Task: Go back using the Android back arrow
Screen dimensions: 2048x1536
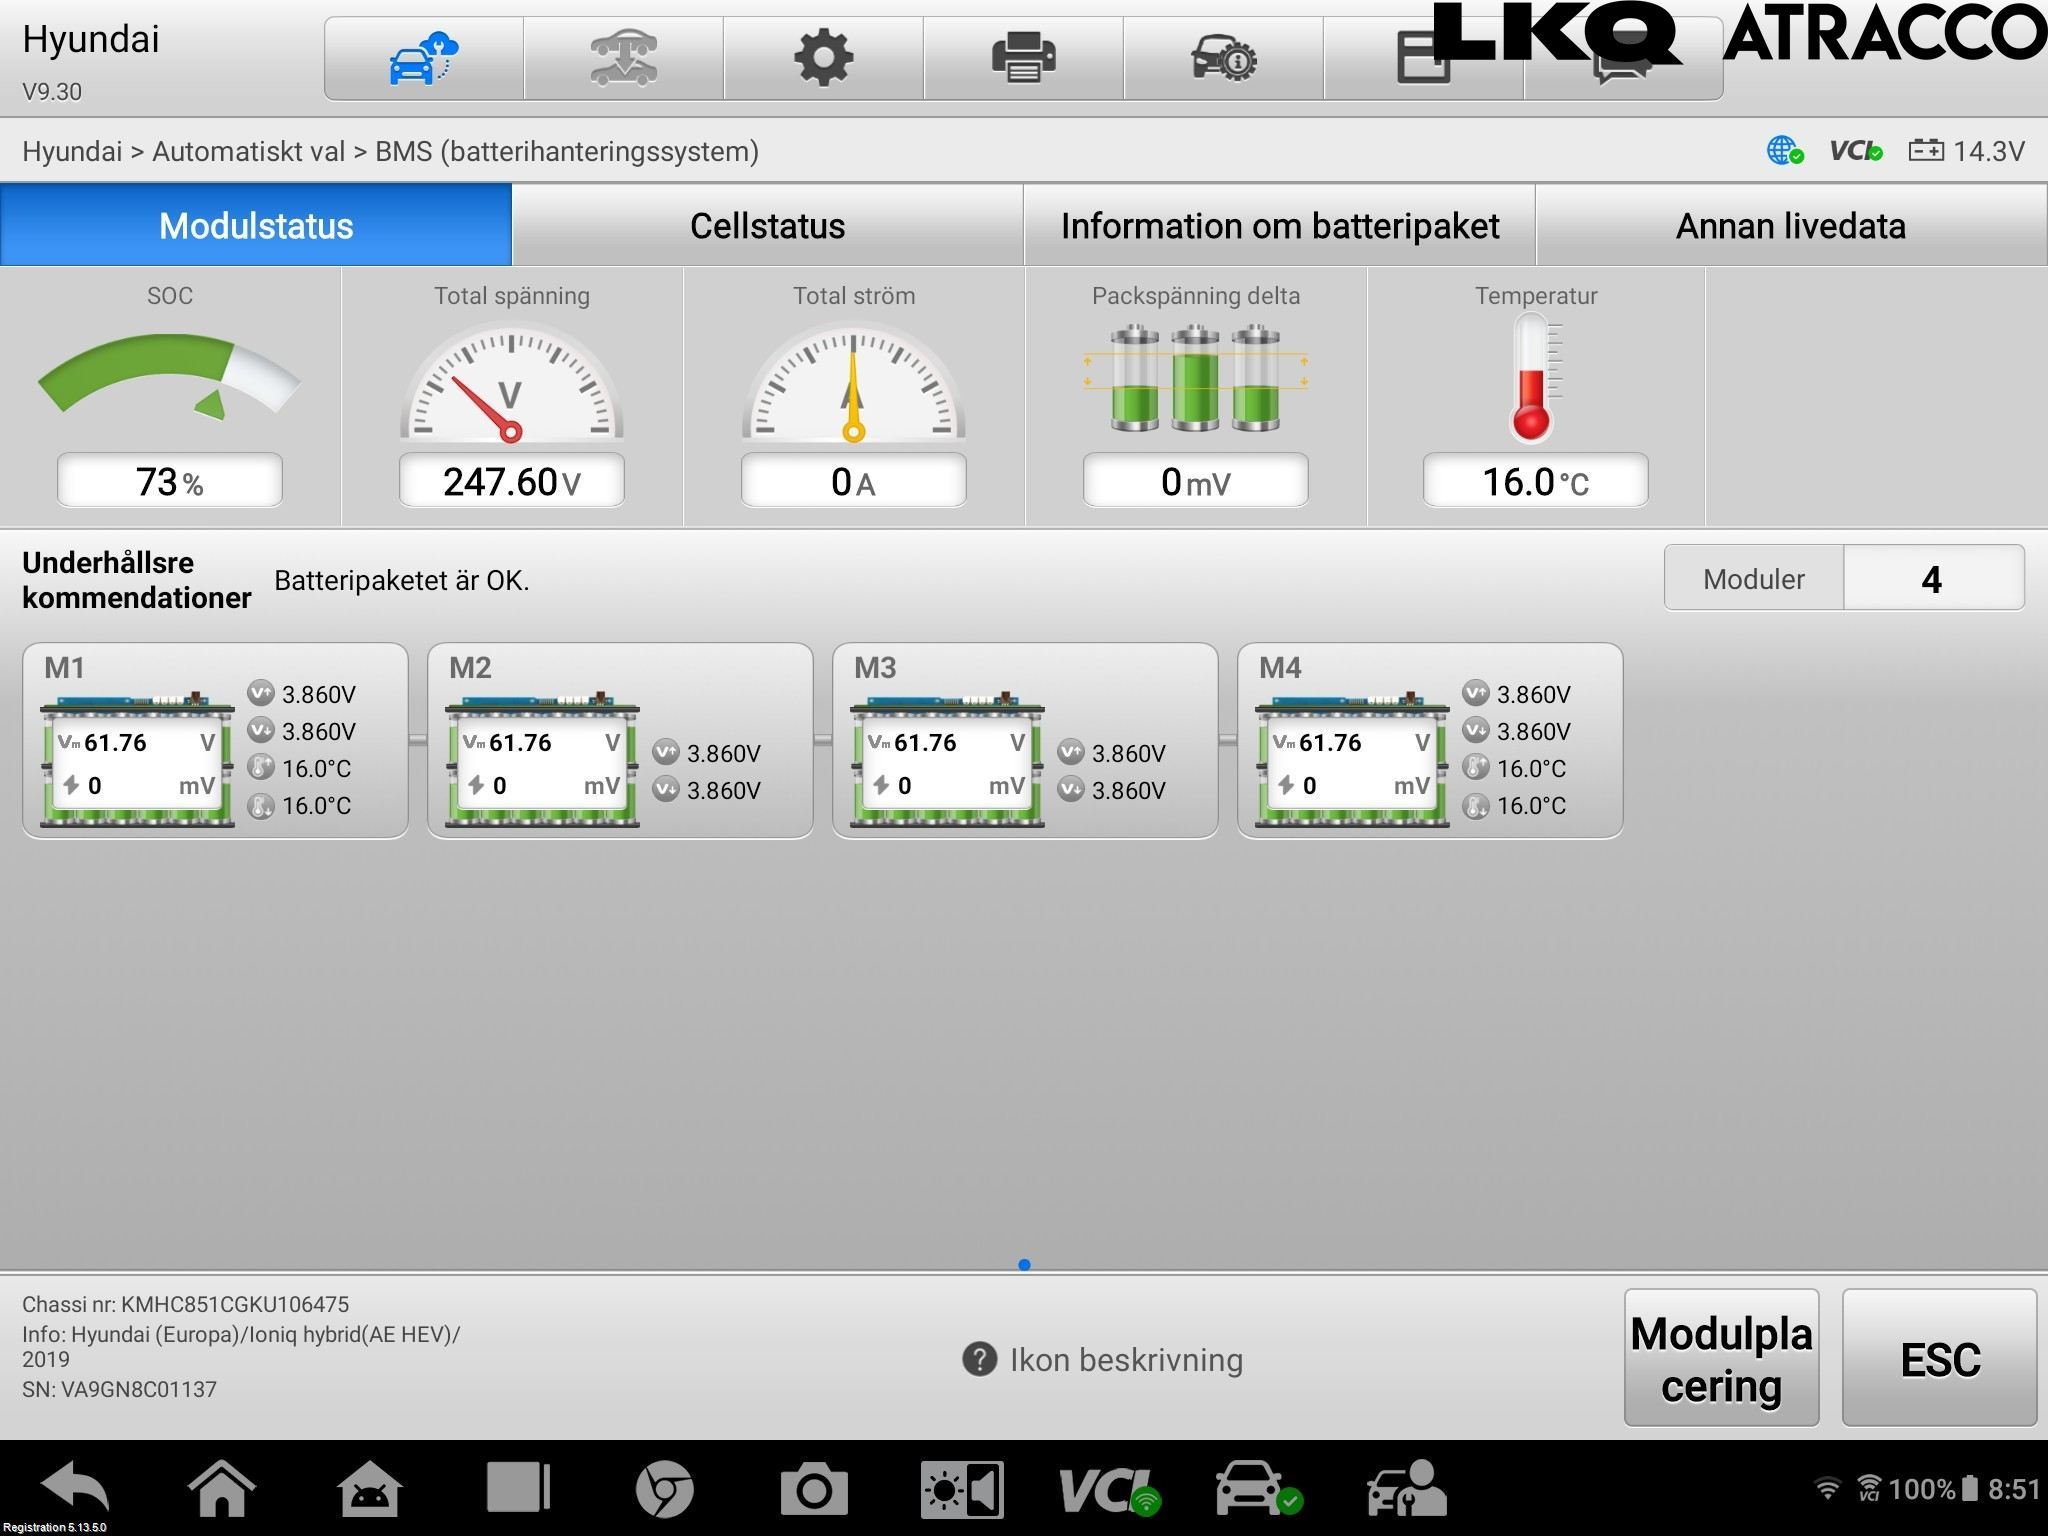Action: click(76, 1487)
